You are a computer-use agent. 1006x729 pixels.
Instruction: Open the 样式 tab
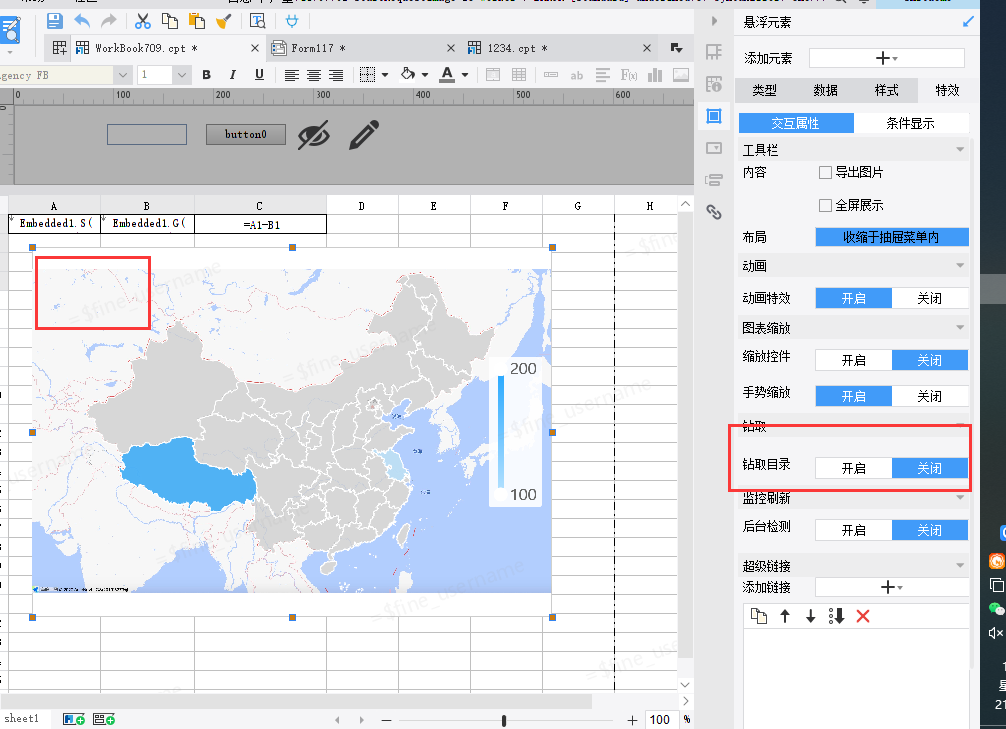coord(887,90)
